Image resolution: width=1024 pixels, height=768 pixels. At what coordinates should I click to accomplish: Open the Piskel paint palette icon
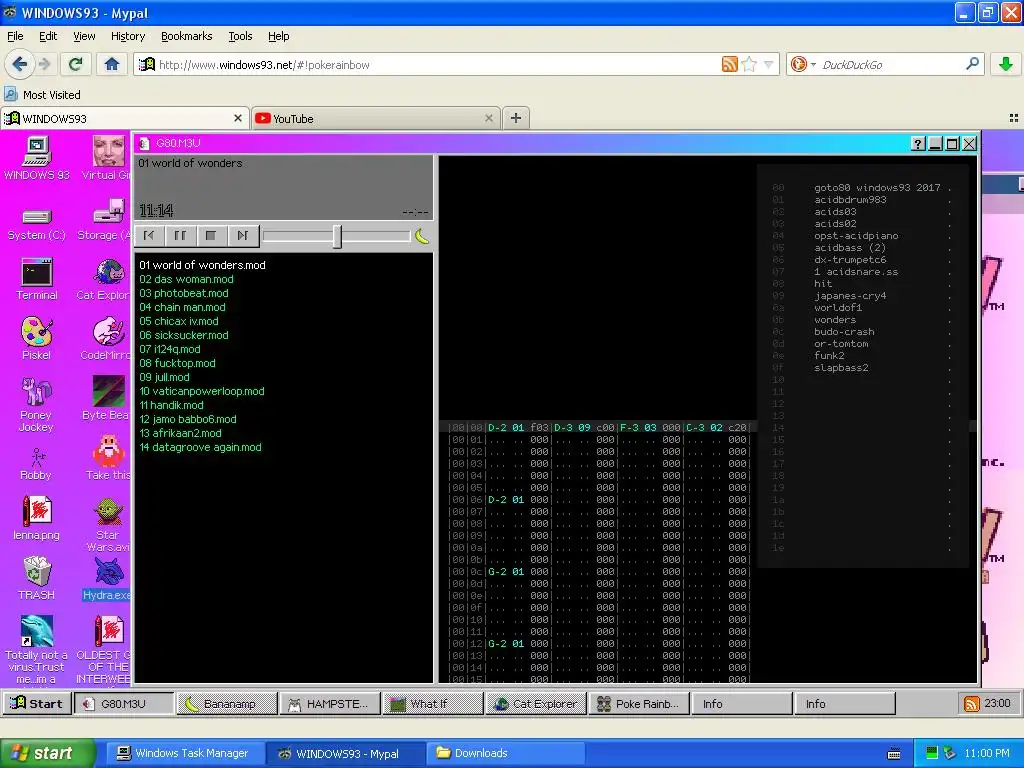(x=37, y=338)
